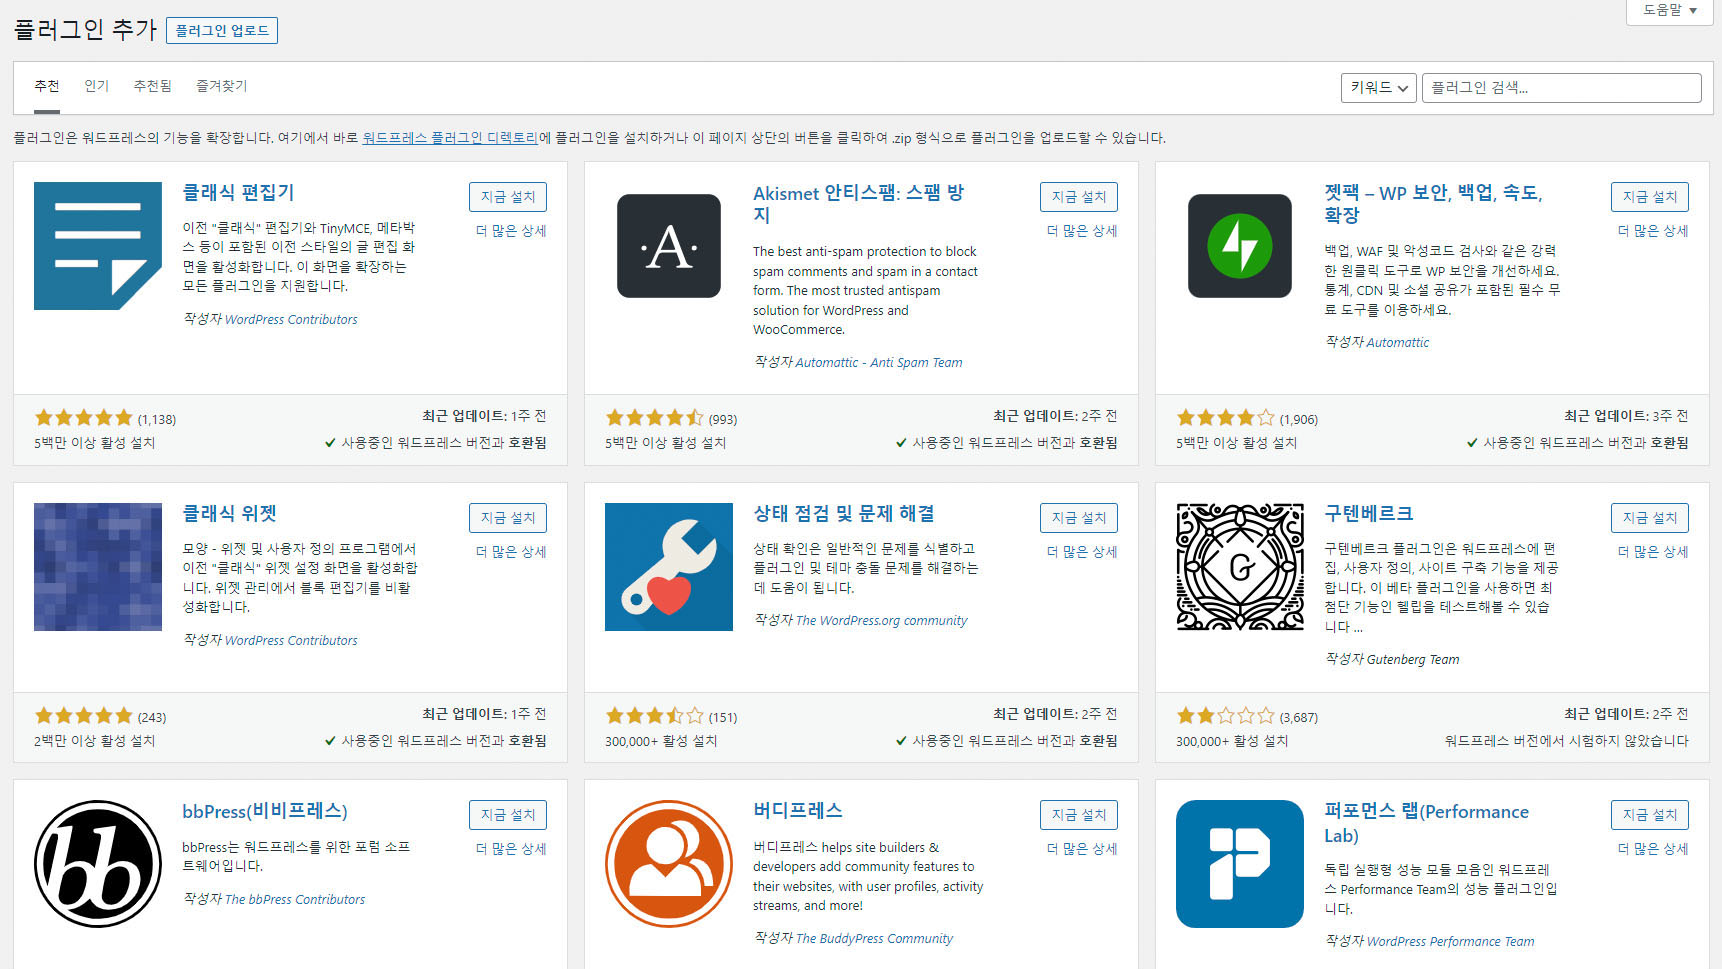Click the 플러그인 업로드 button
1722x969 pixels.
pyautogui.click(x=222, y=31)
